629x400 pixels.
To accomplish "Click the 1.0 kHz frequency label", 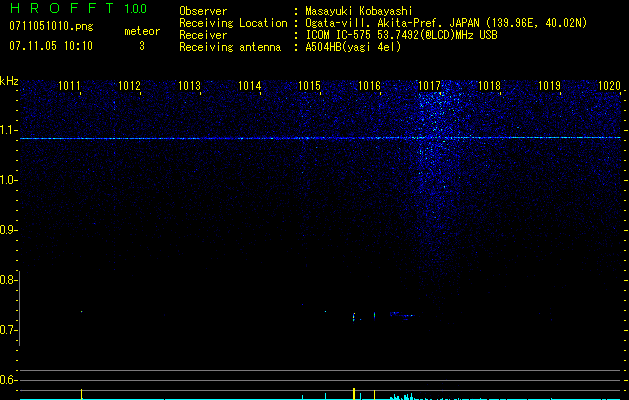I will 7,180.
